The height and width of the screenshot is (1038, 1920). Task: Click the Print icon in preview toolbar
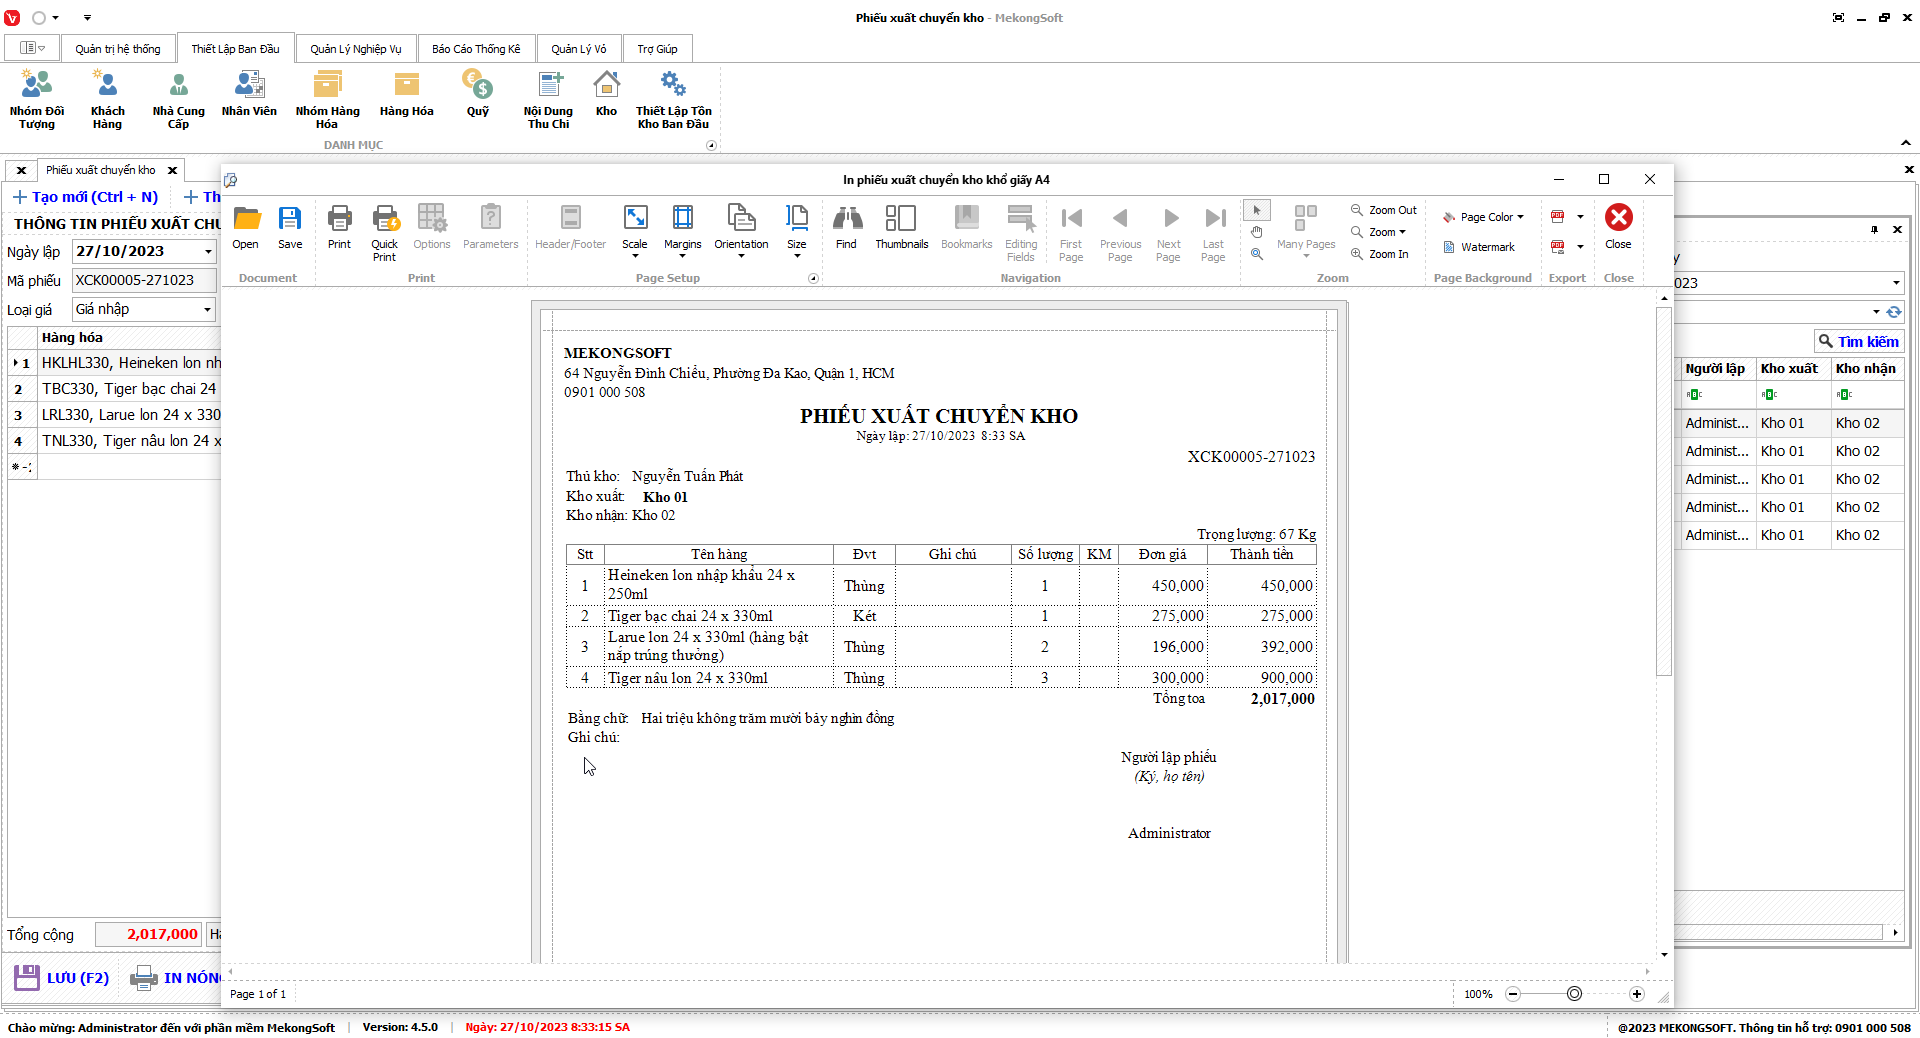[x=339, y=227]
